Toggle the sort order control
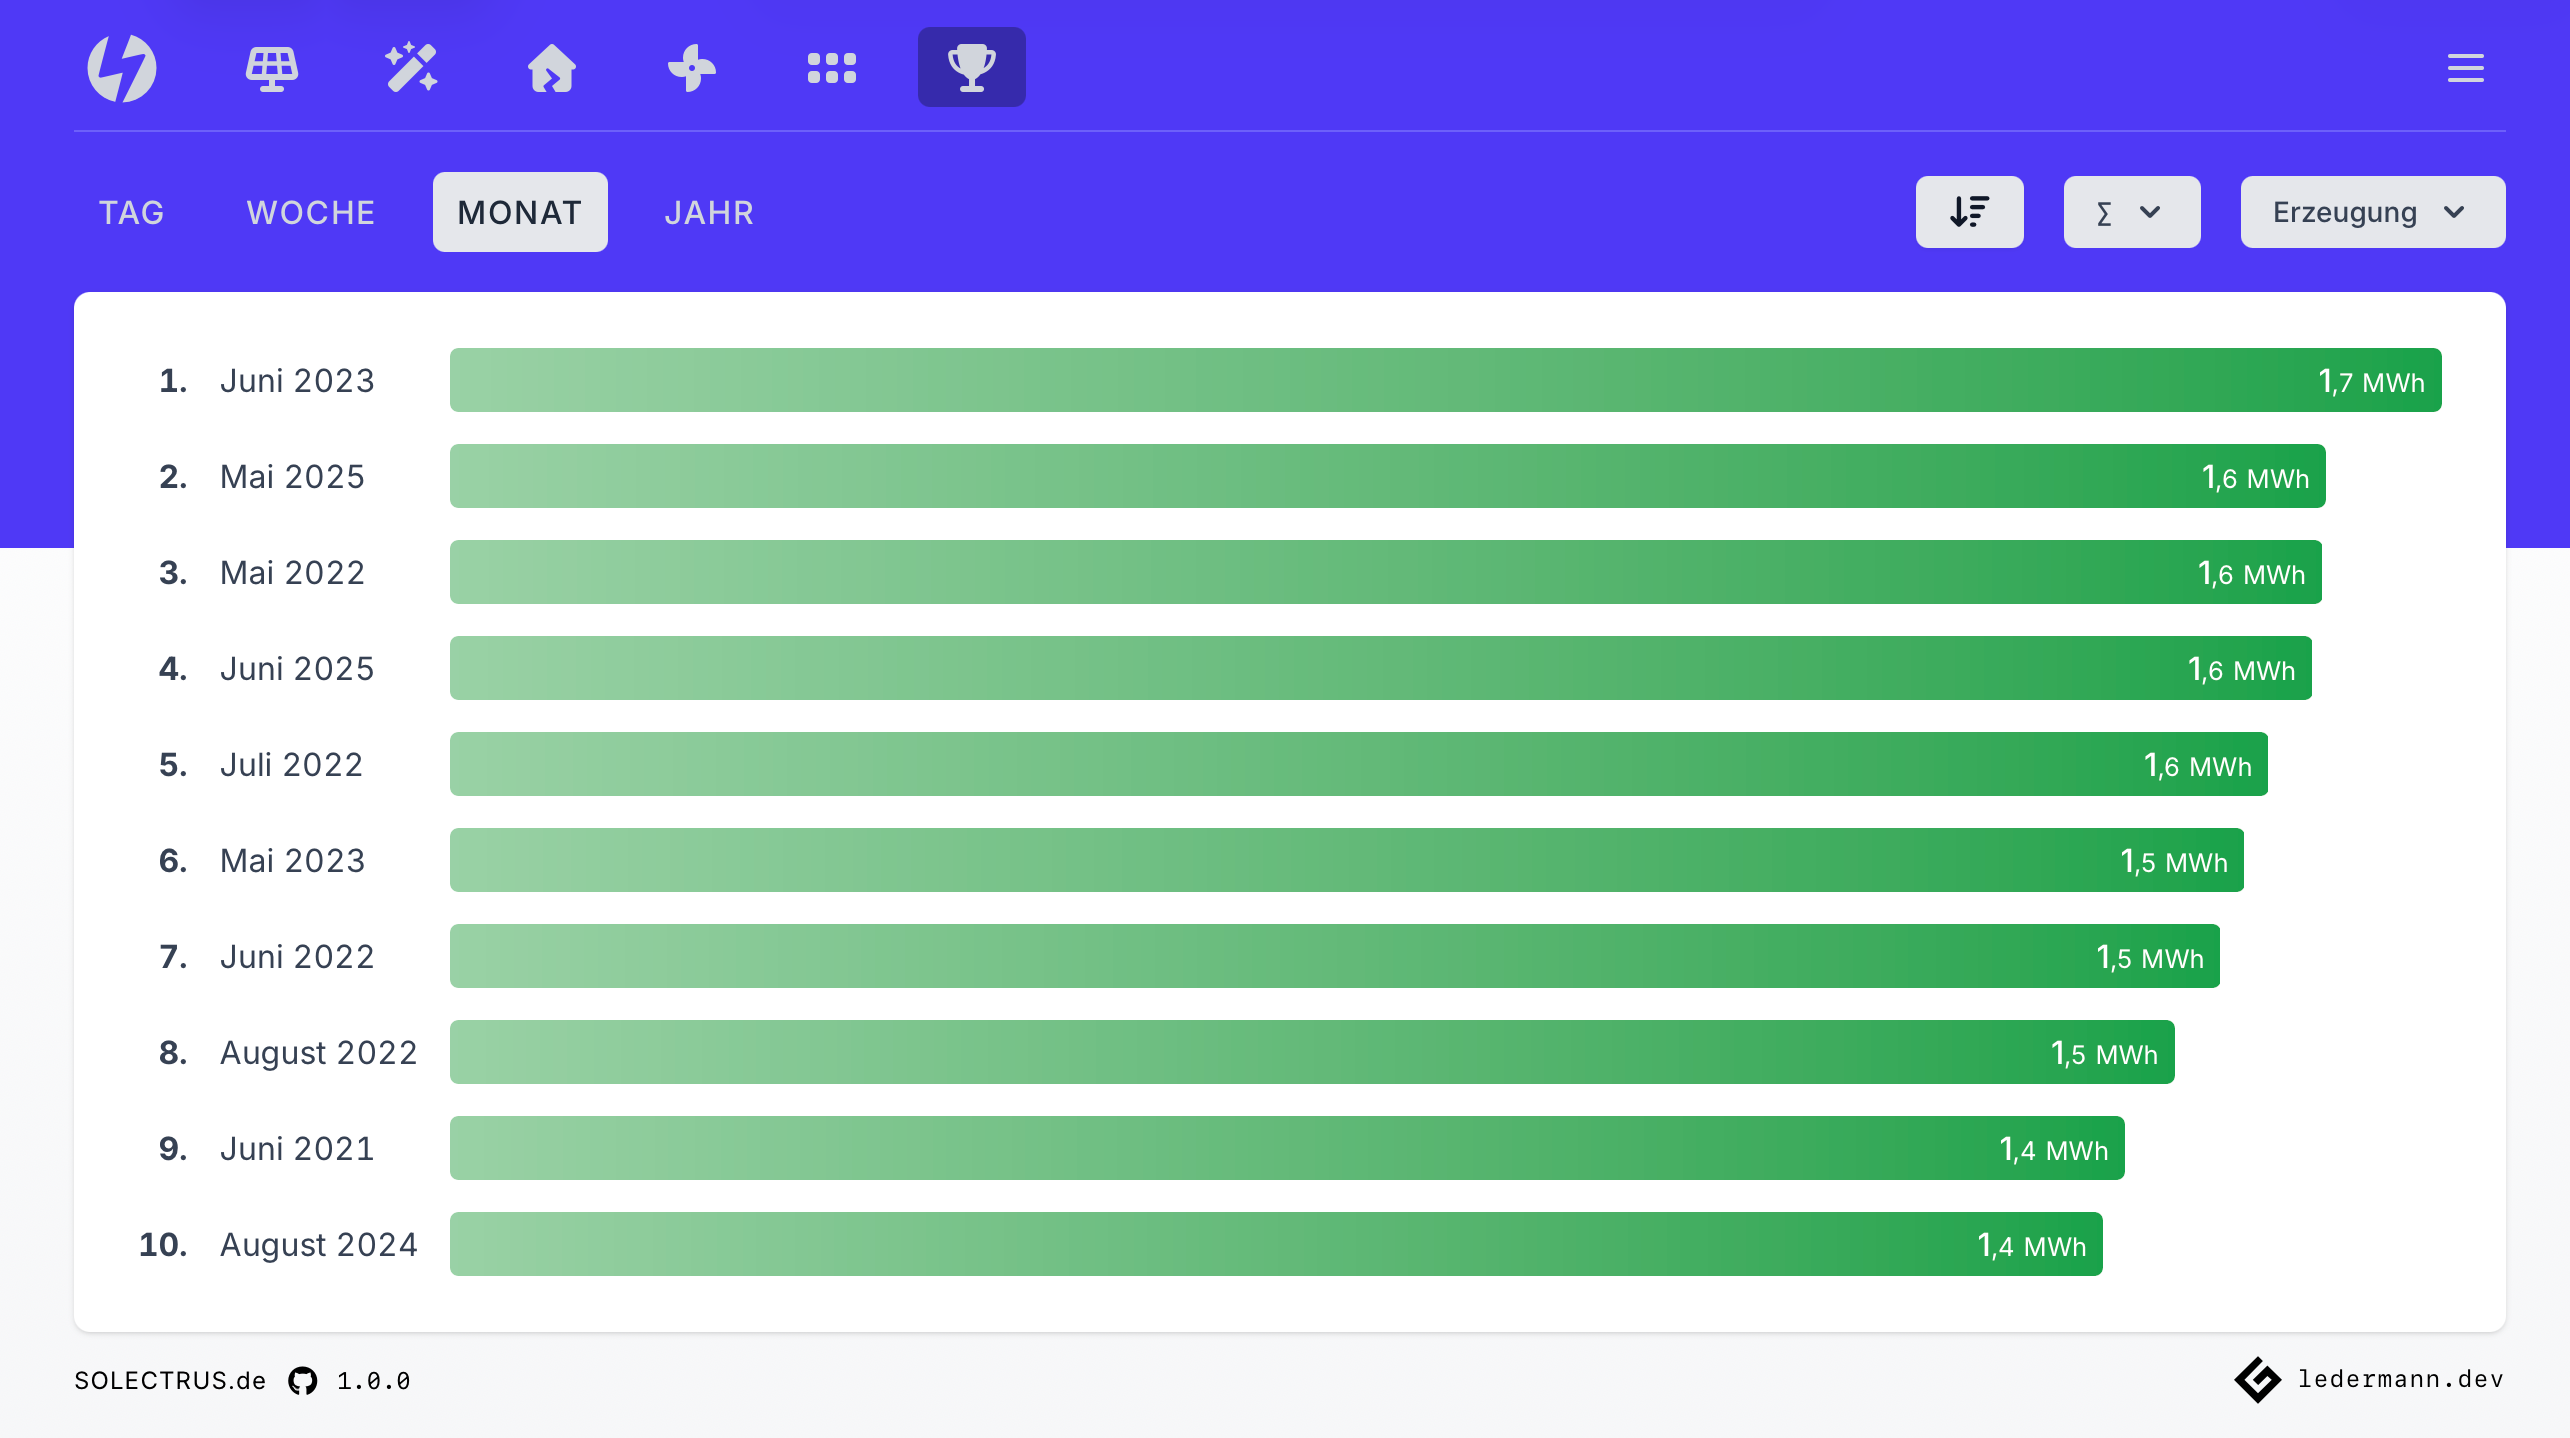Screen dimensions: 2570x1438 pyautogui.click(x=1969, y=211)
